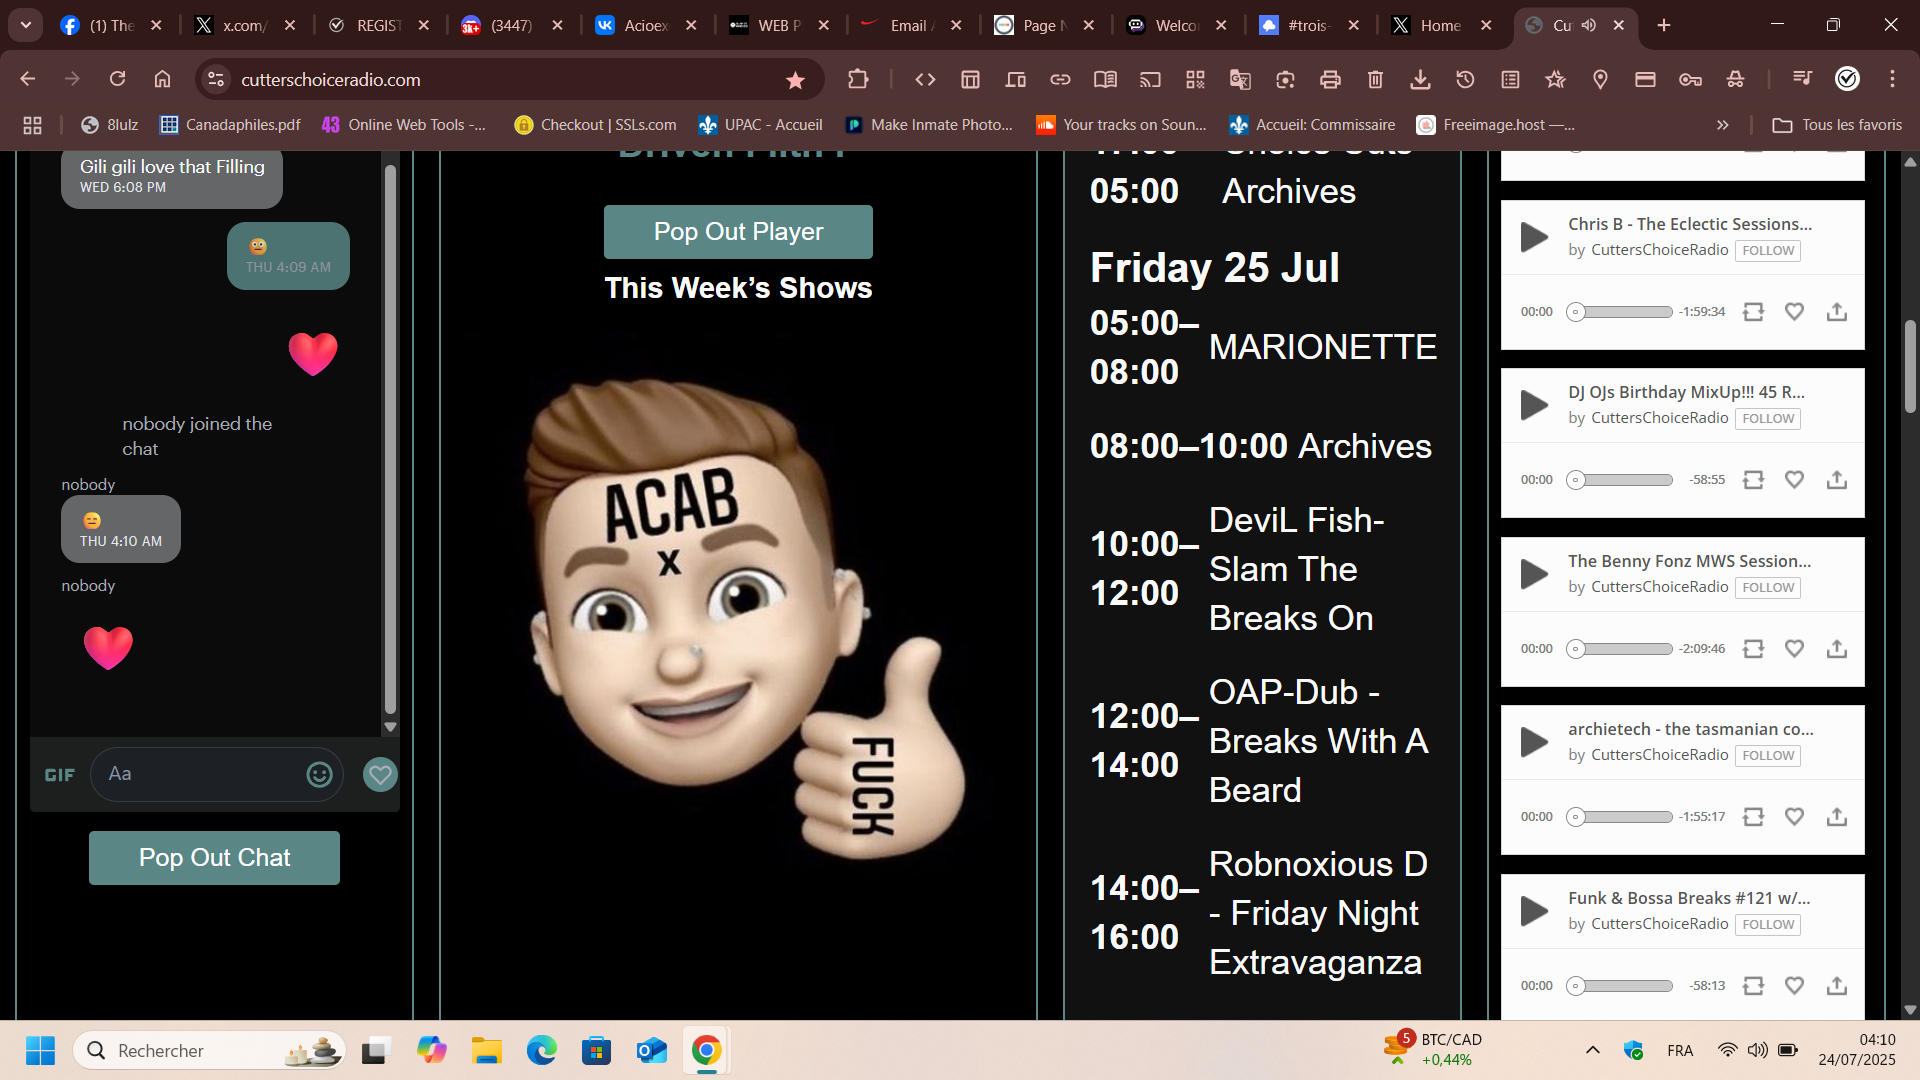This screenshot has height=1080, width=1920.
Task: Open the GIF picker in chat
Action: pyautogui.click(x=60, y=775)
